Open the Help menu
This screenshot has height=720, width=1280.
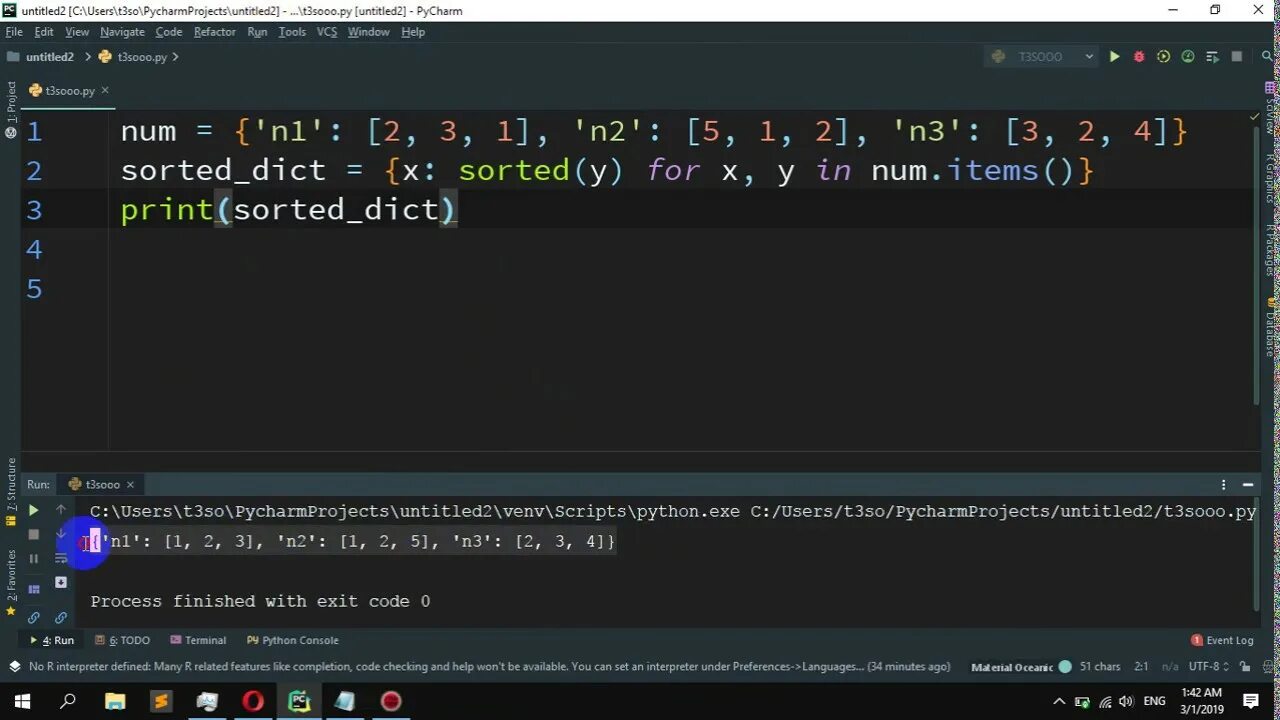[x=413, y=32]
